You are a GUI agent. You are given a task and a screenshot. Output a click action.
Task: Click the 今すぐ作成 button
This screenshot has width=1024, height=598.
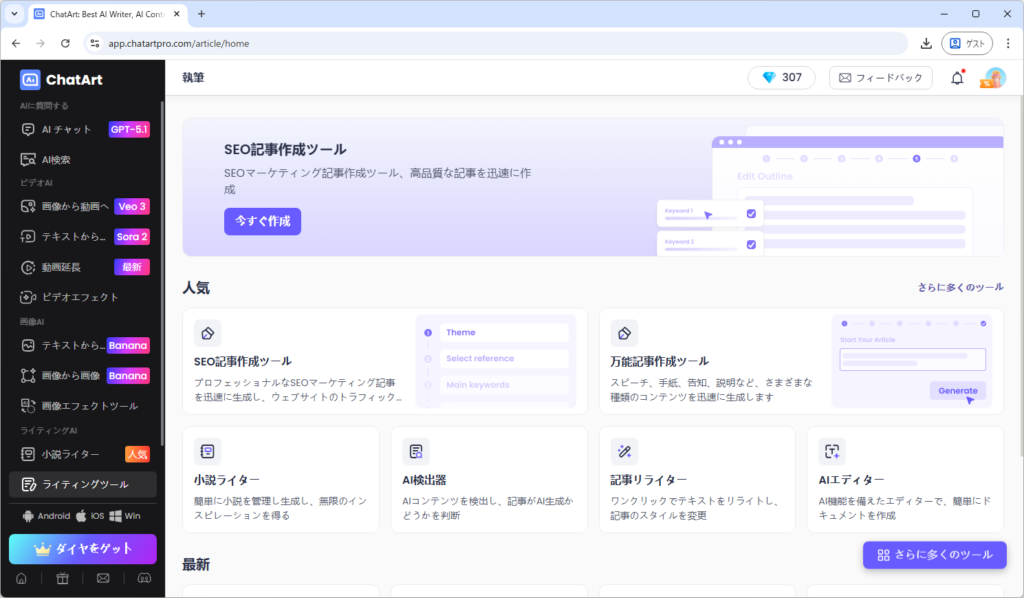pos(262,221)
